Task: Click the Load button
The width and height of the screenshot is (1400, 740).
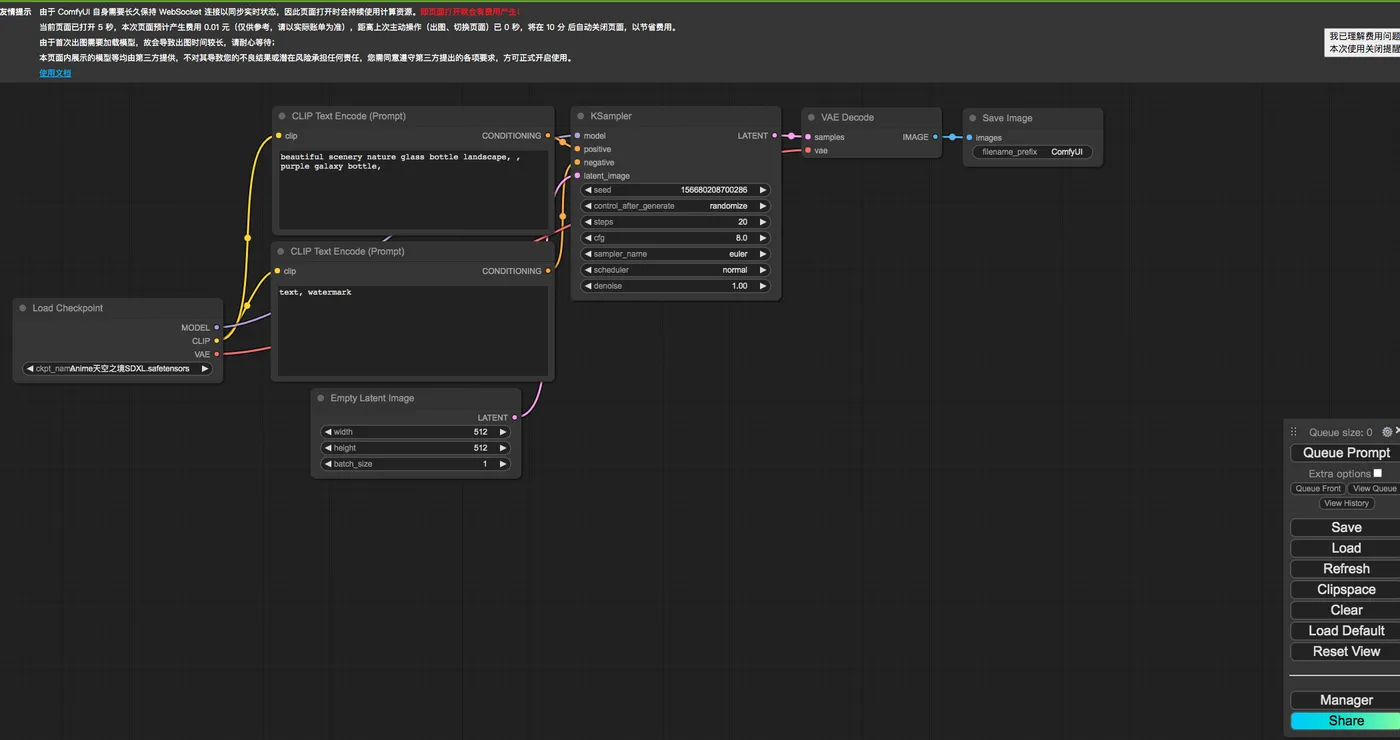Action: coord(1346,548)
